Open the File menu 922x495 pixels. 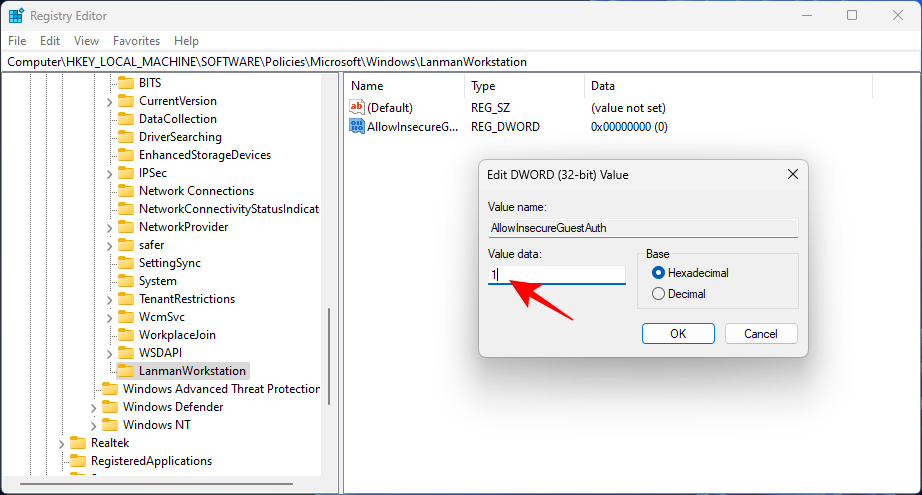point(17,41)
